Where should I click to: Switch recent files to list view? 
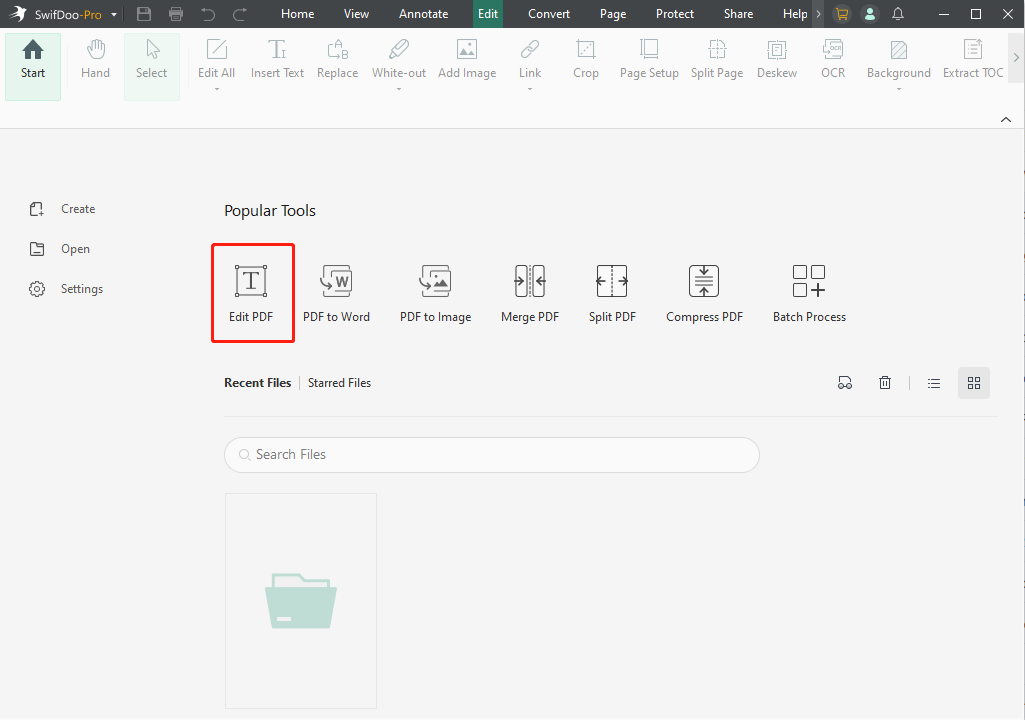934,383
